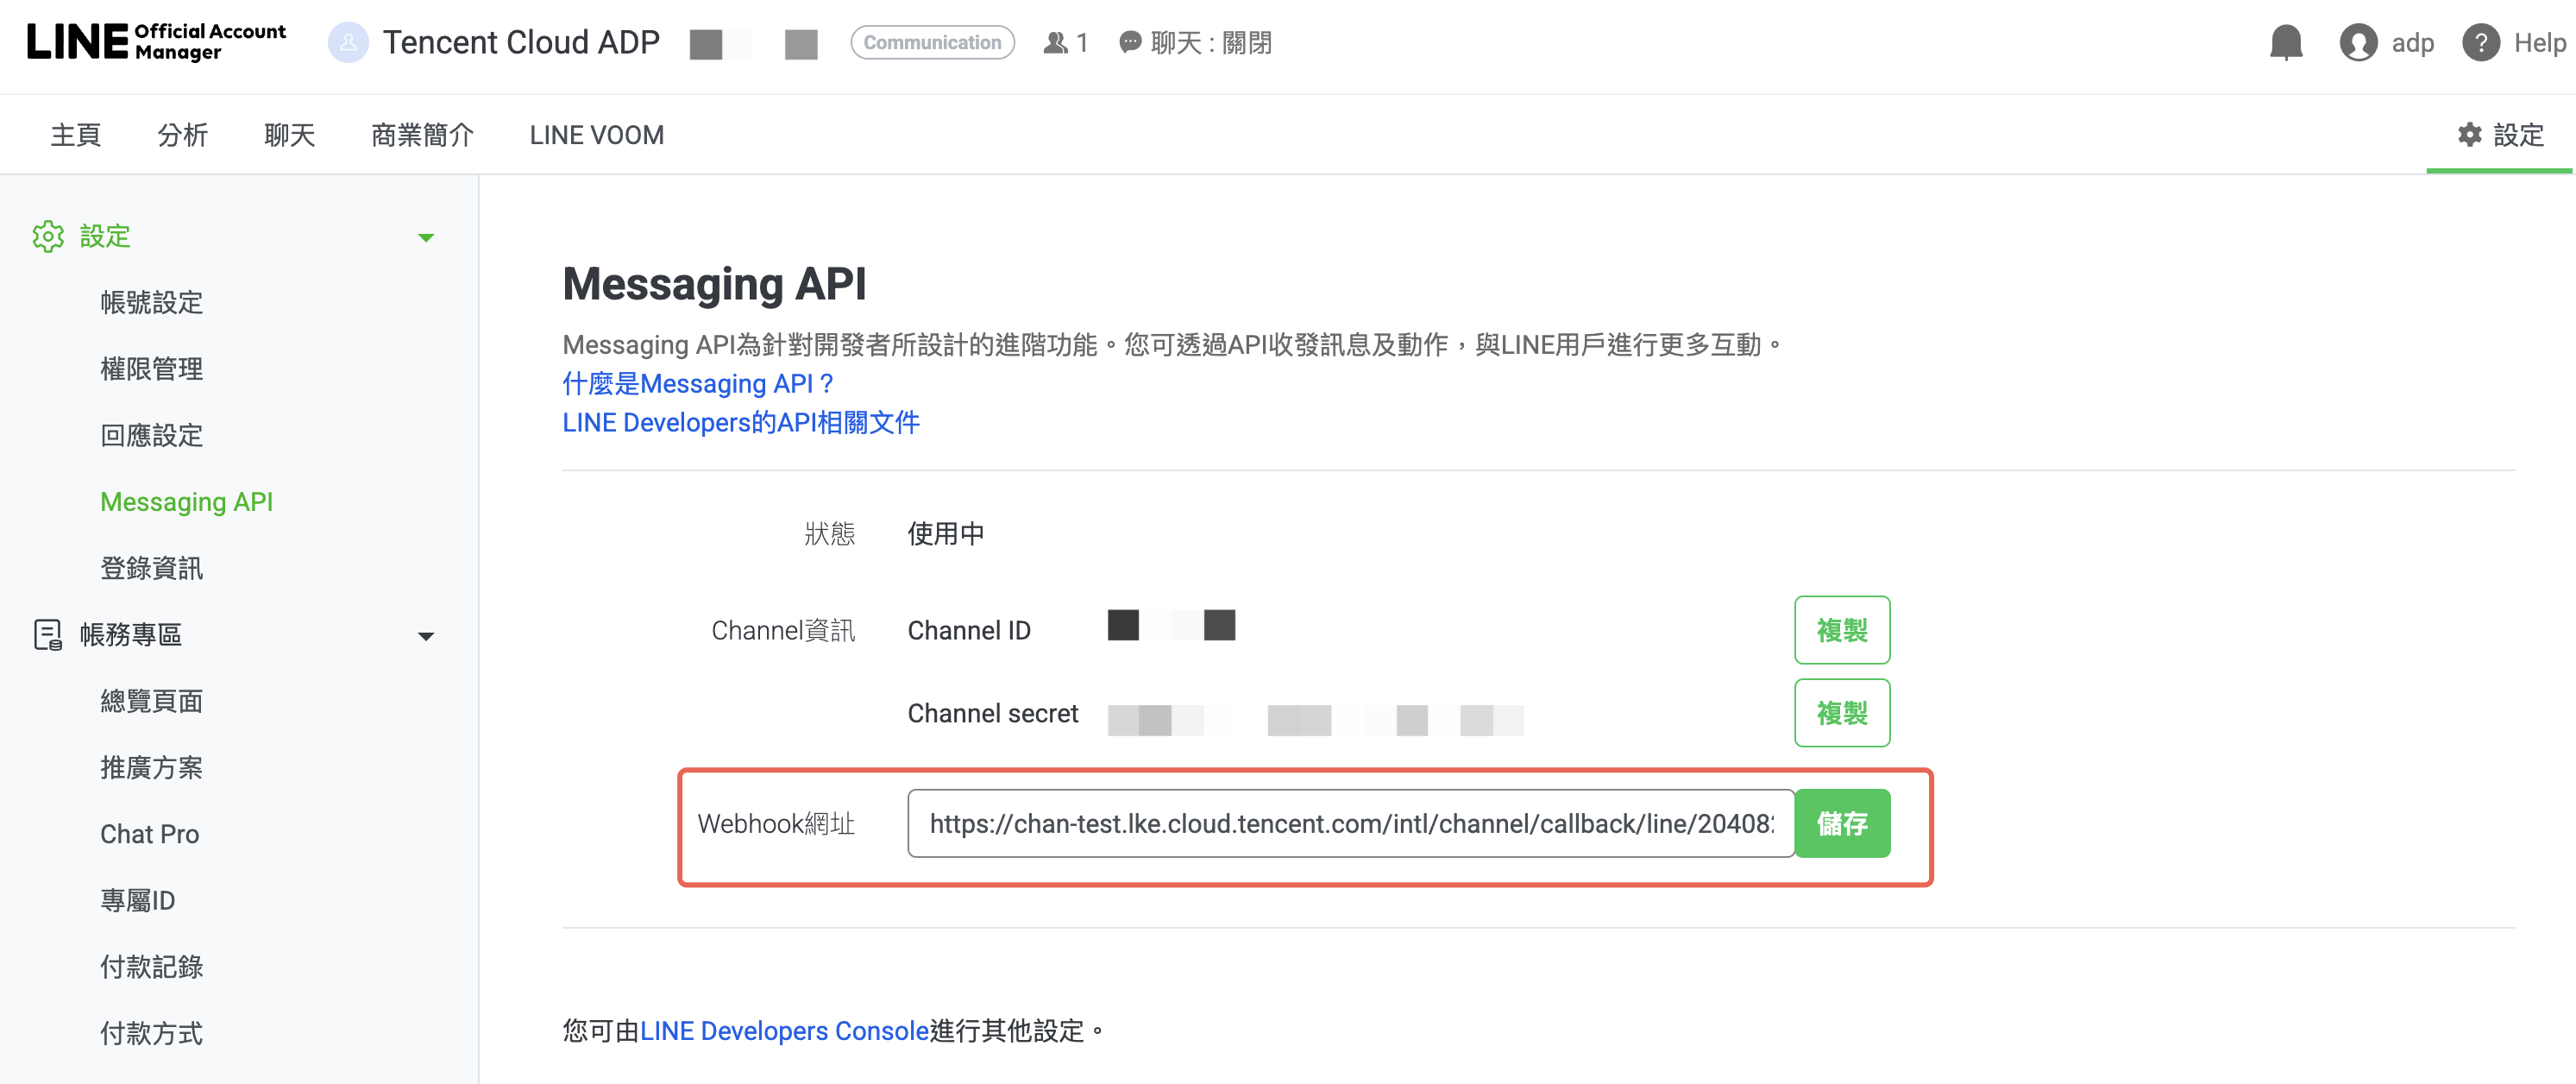Switch to the LINE VOOM tab
The height and width of the screenshot is (1084, 2576).
tap(596, 135)
